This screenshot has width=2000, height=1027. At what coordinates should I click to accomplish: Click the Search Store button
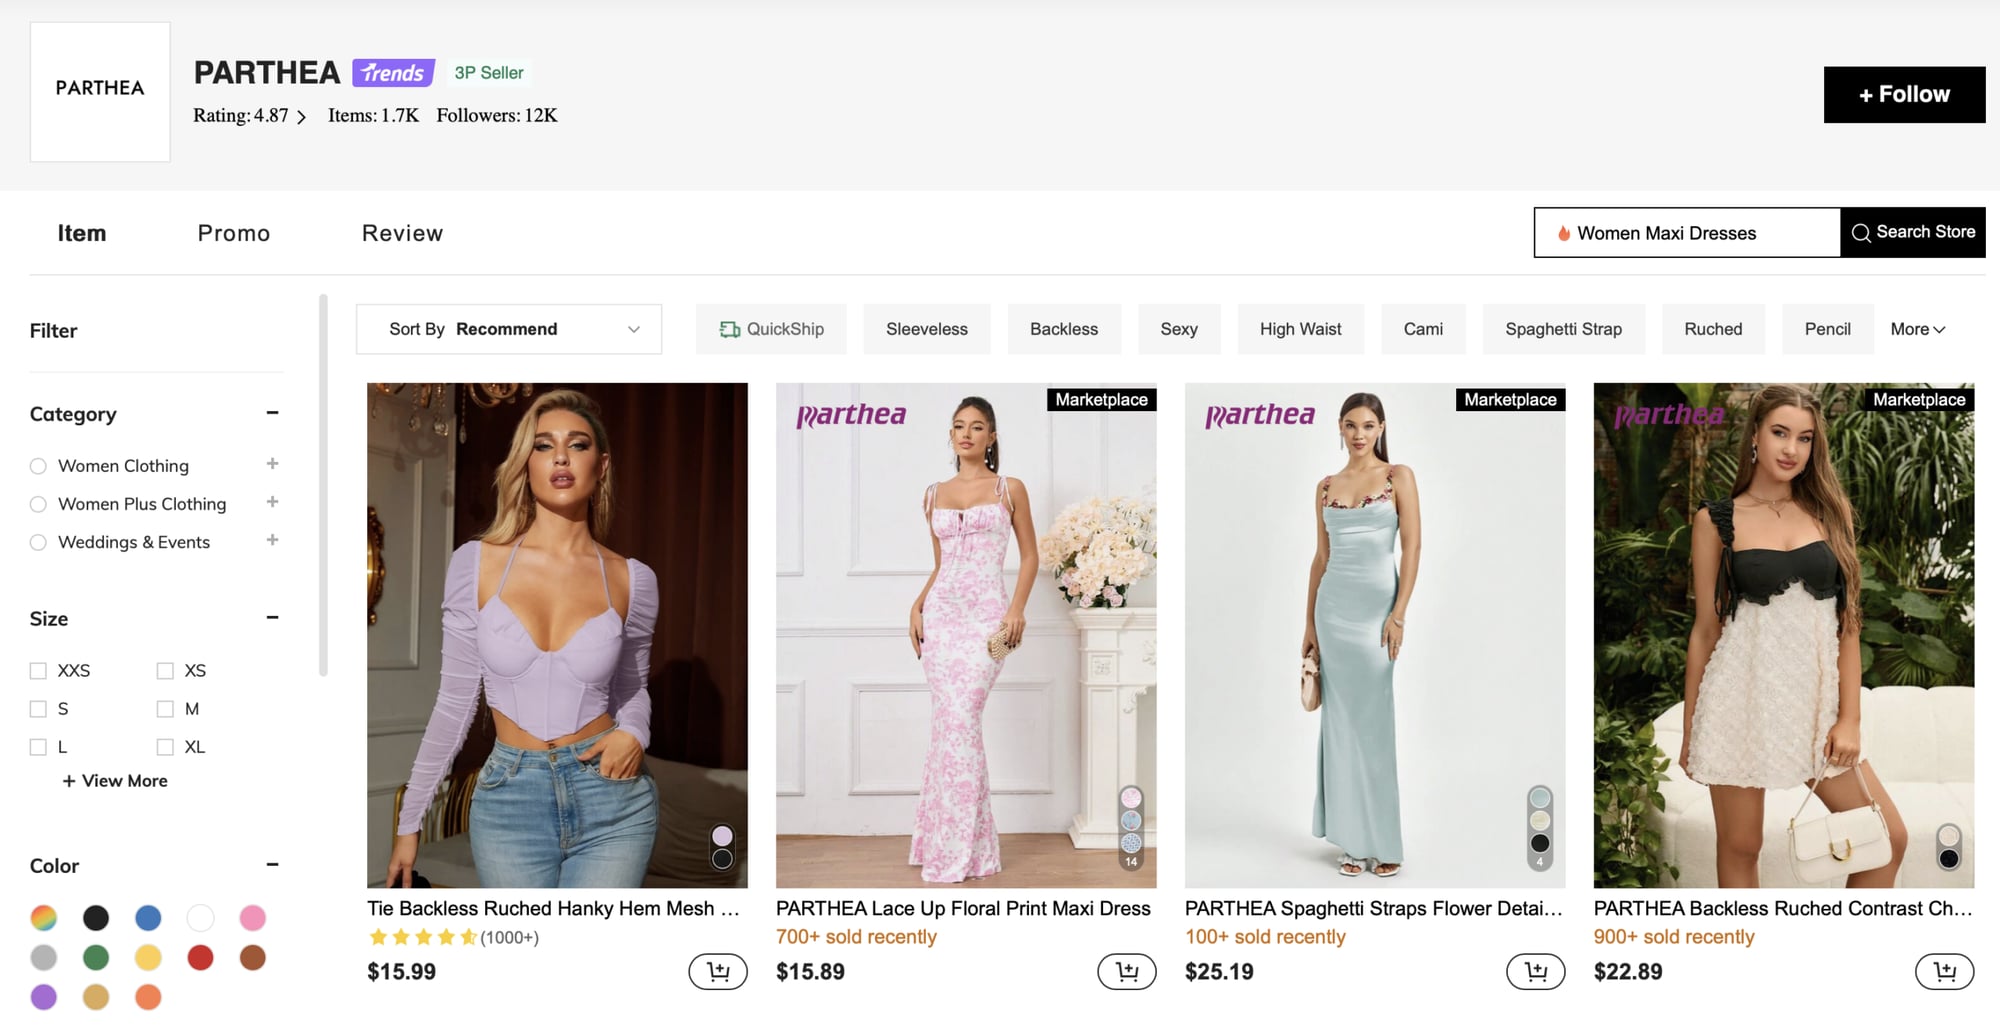[1913, 232]
